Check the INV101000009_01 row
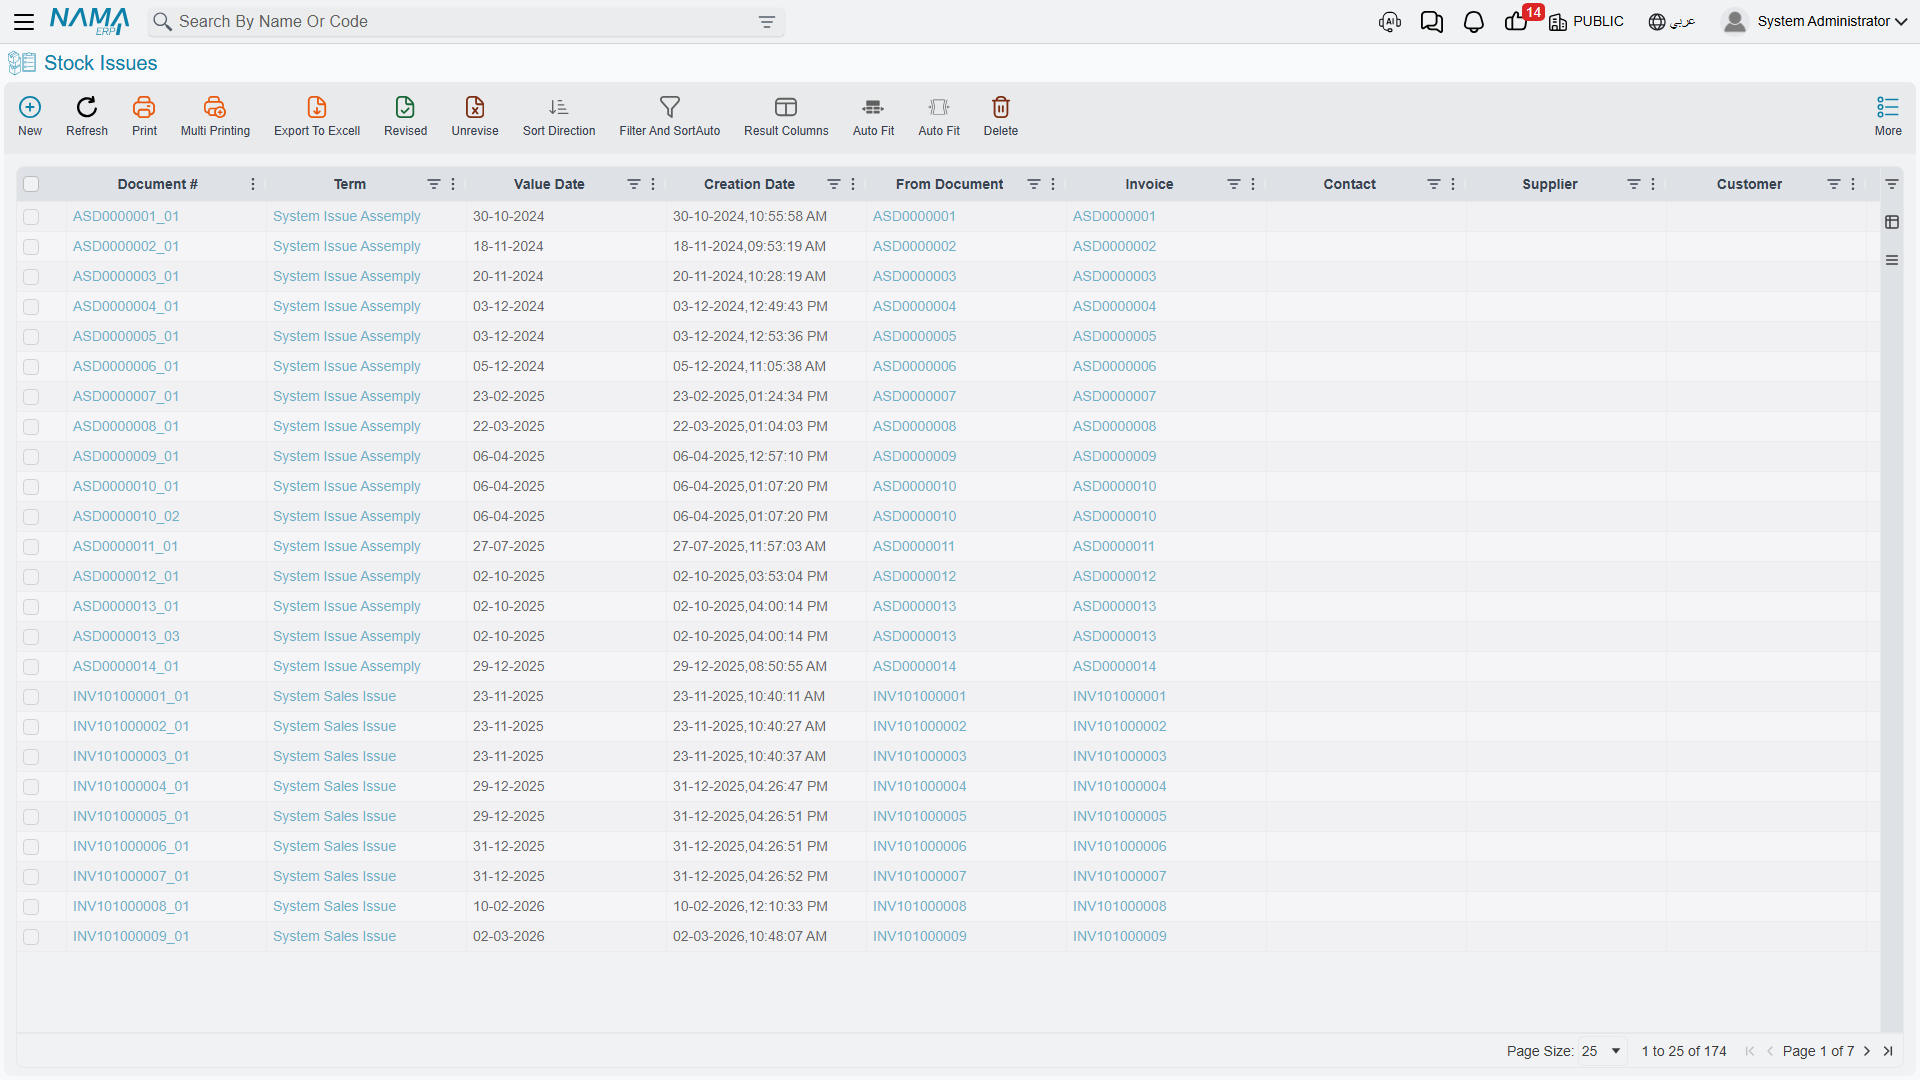This screenshot has height=1080, width=1920. tap(31, 937)
